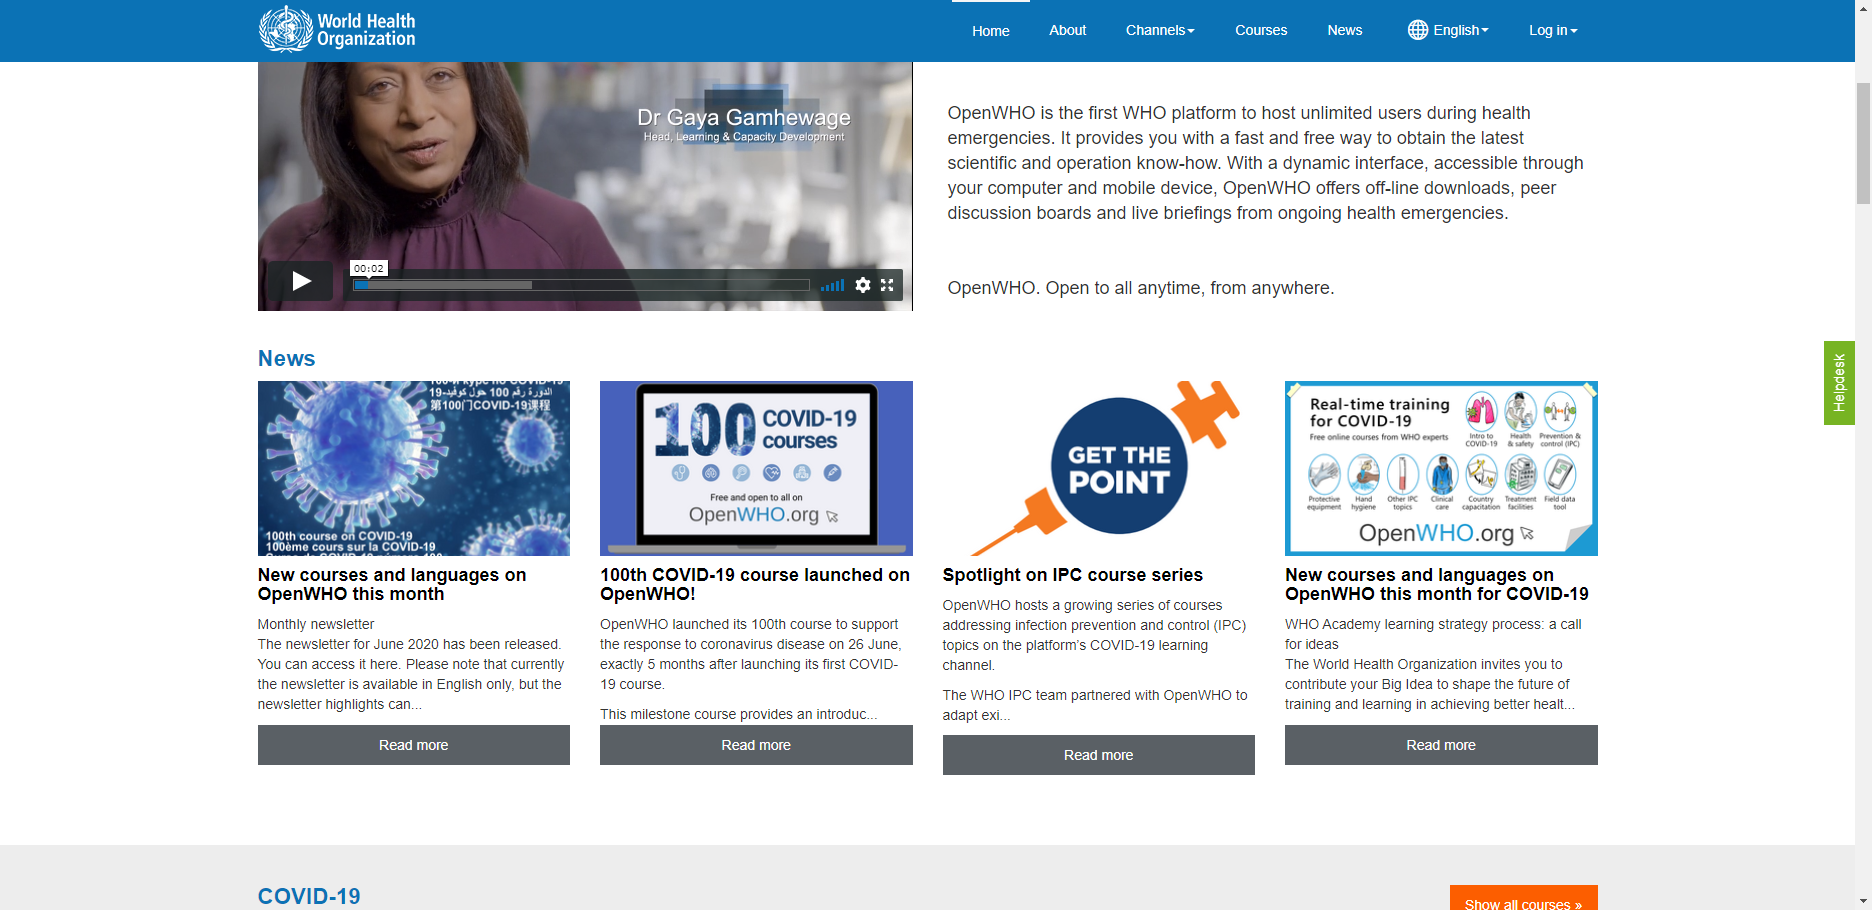Click Show all courses button
Screen dimensions: 1872x910
(x=1522, y=899)
